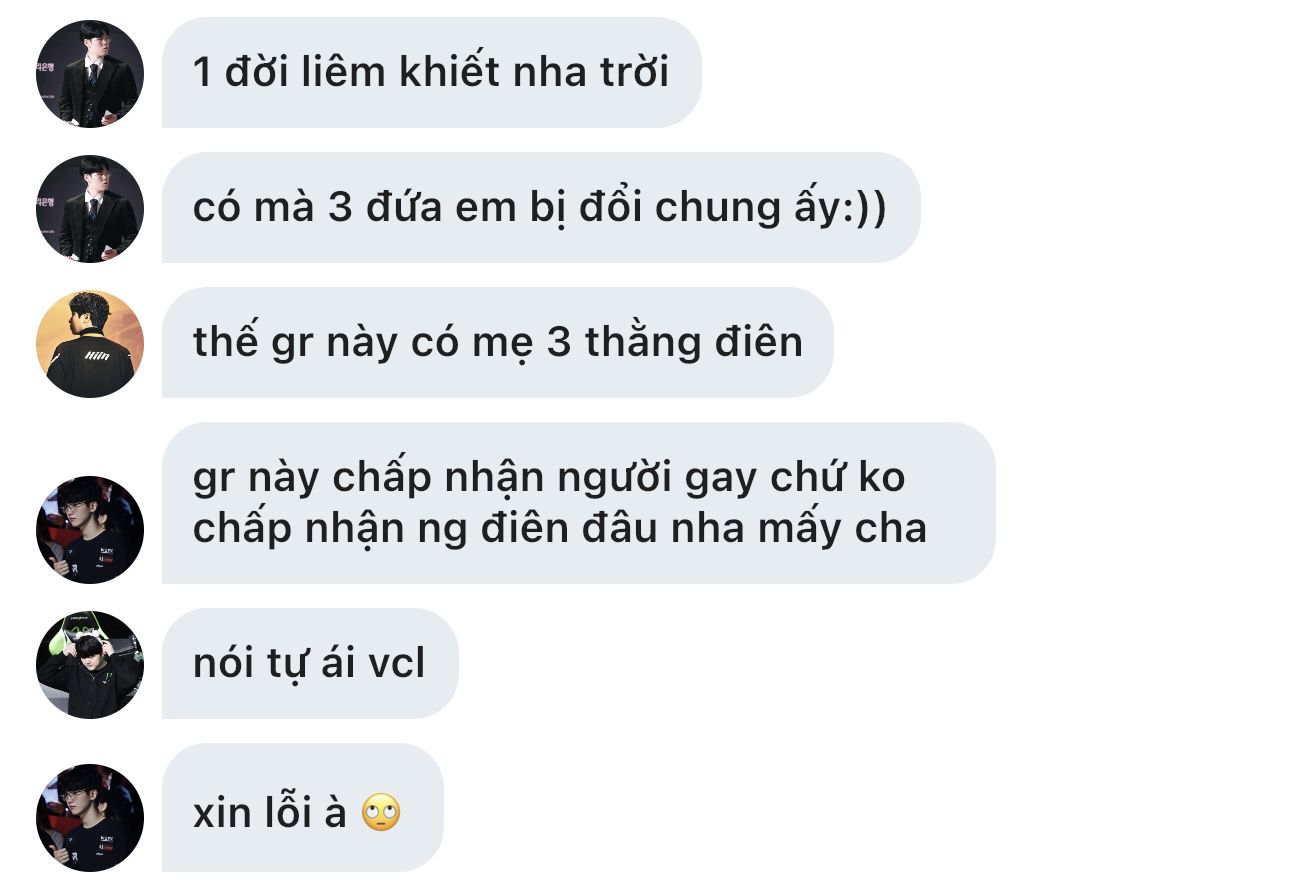This screenshot has height=893, width=1290.
Task: Select the "thế gr này có mẹ 3 thằng điên" bubble
Action: pos(497,342)
